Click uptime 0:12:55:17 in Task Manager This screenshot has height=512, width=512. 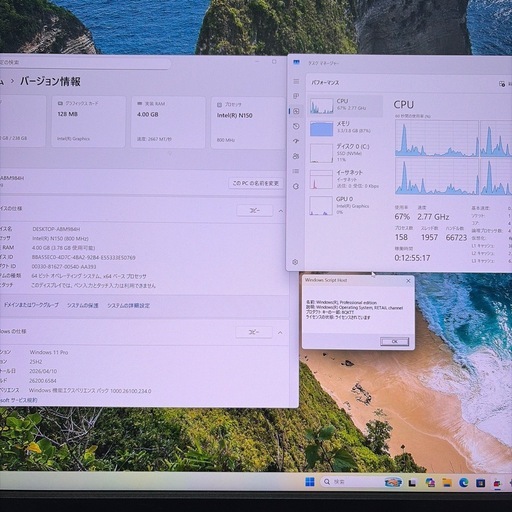412,258
